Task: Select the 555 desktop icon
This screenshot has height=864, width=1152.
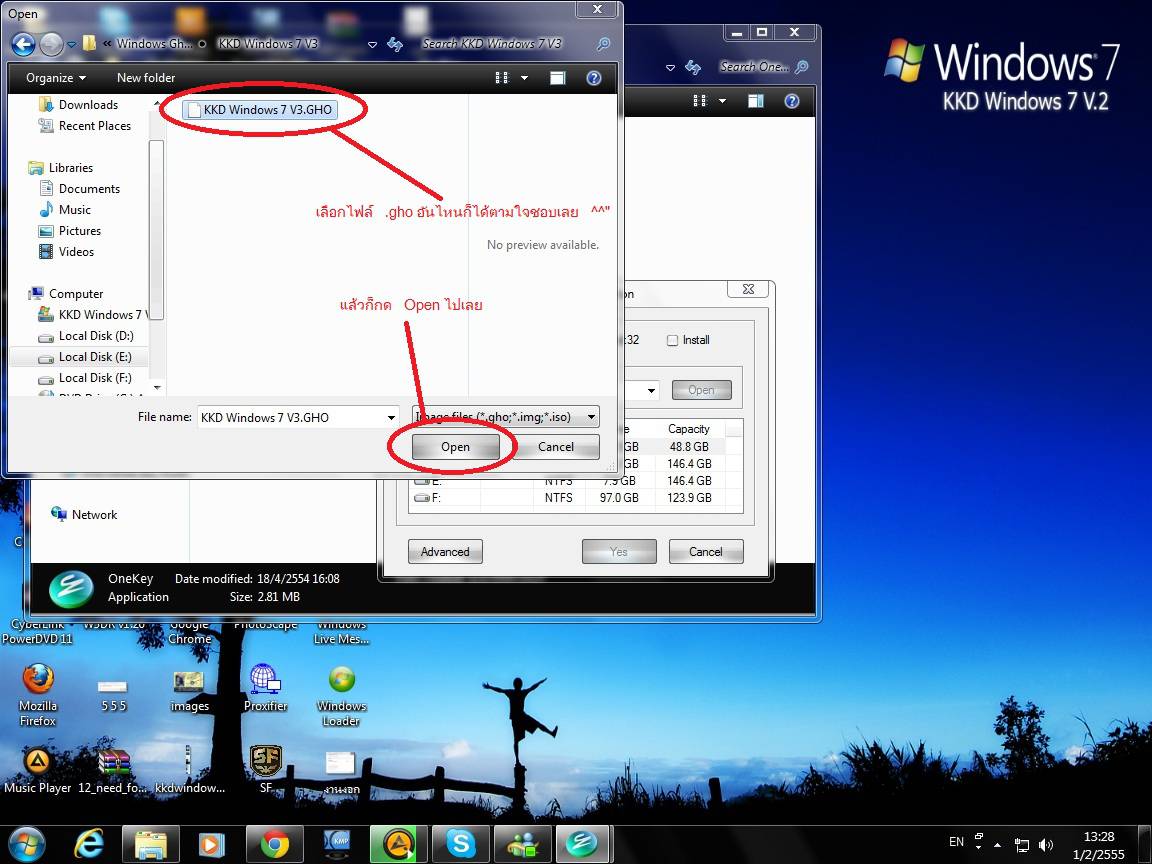Action: [113, 694]
